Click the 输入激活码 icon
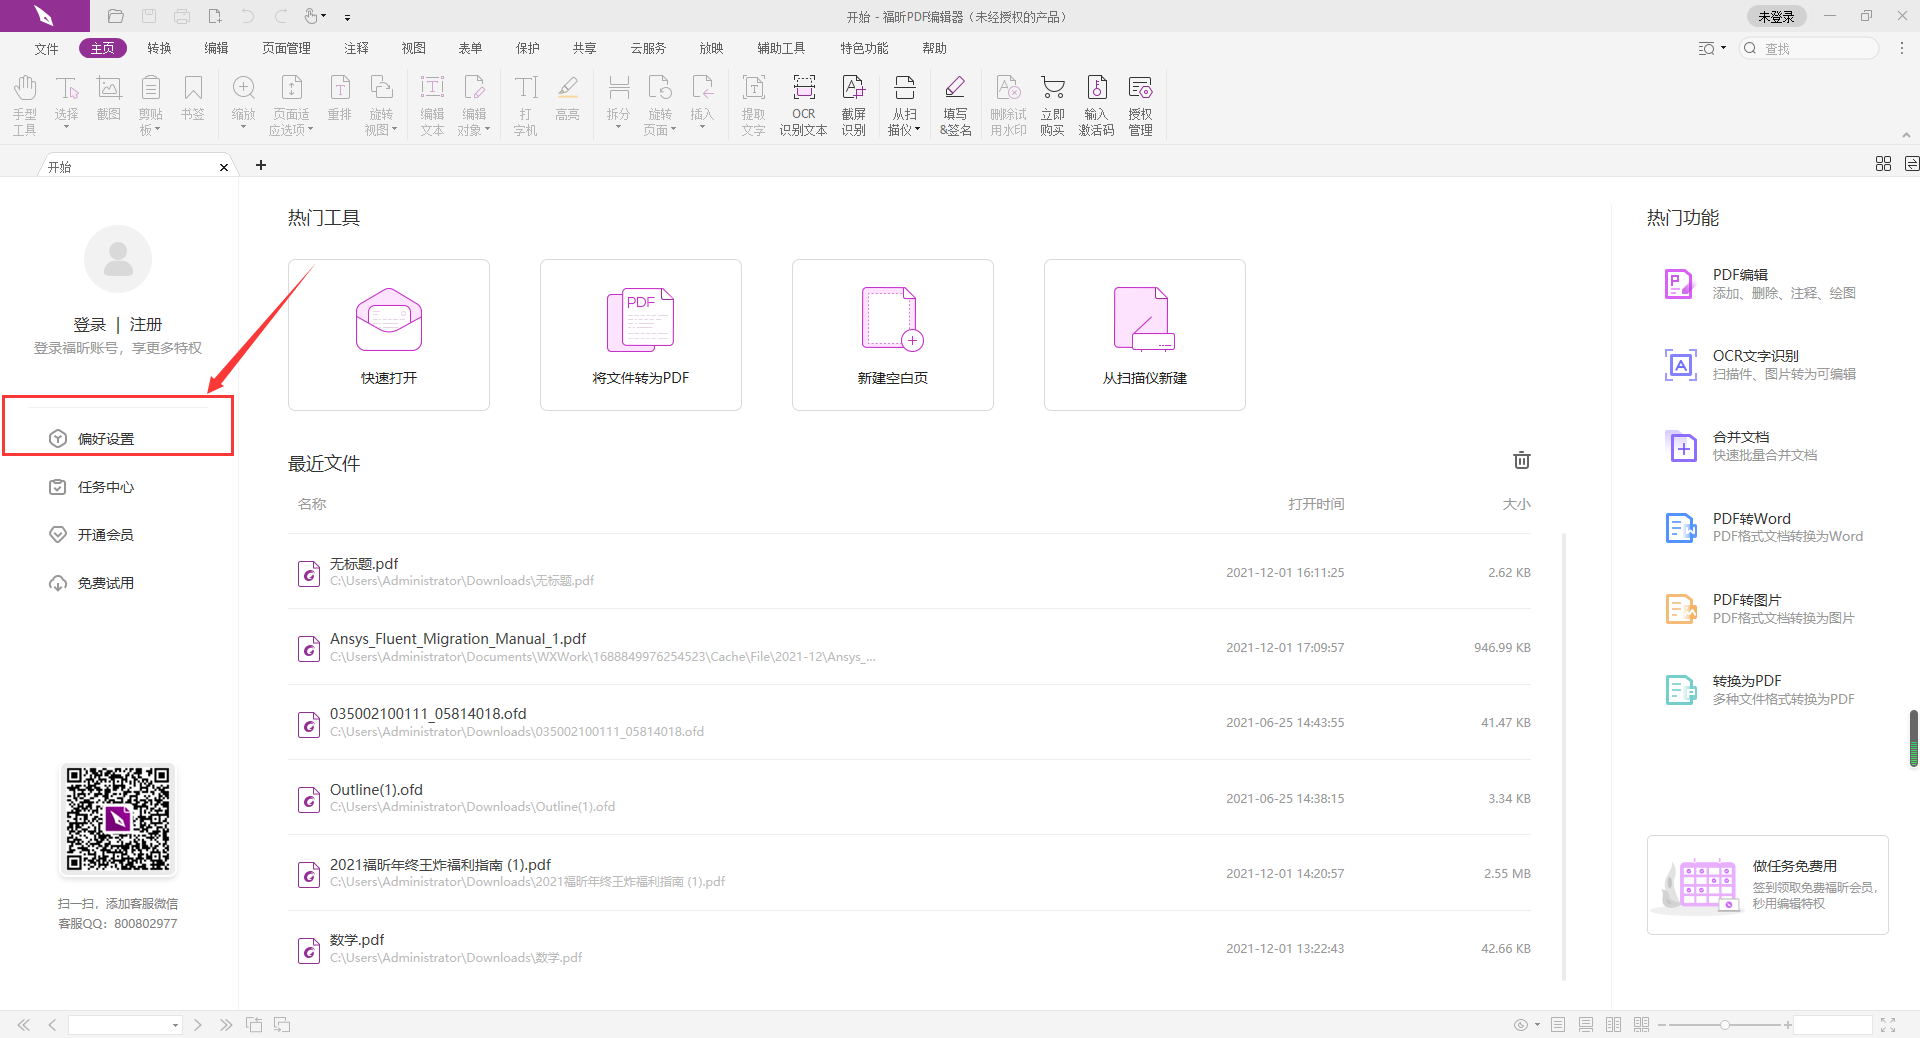The image size is (1920, 1038). pos(1096,103)
